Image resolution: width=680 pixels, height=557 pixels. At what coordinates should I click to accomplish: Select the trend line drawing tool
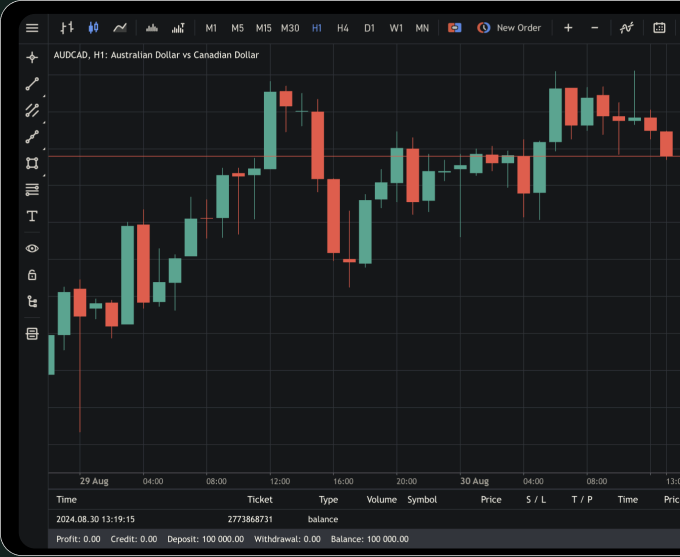coord(32,84)
